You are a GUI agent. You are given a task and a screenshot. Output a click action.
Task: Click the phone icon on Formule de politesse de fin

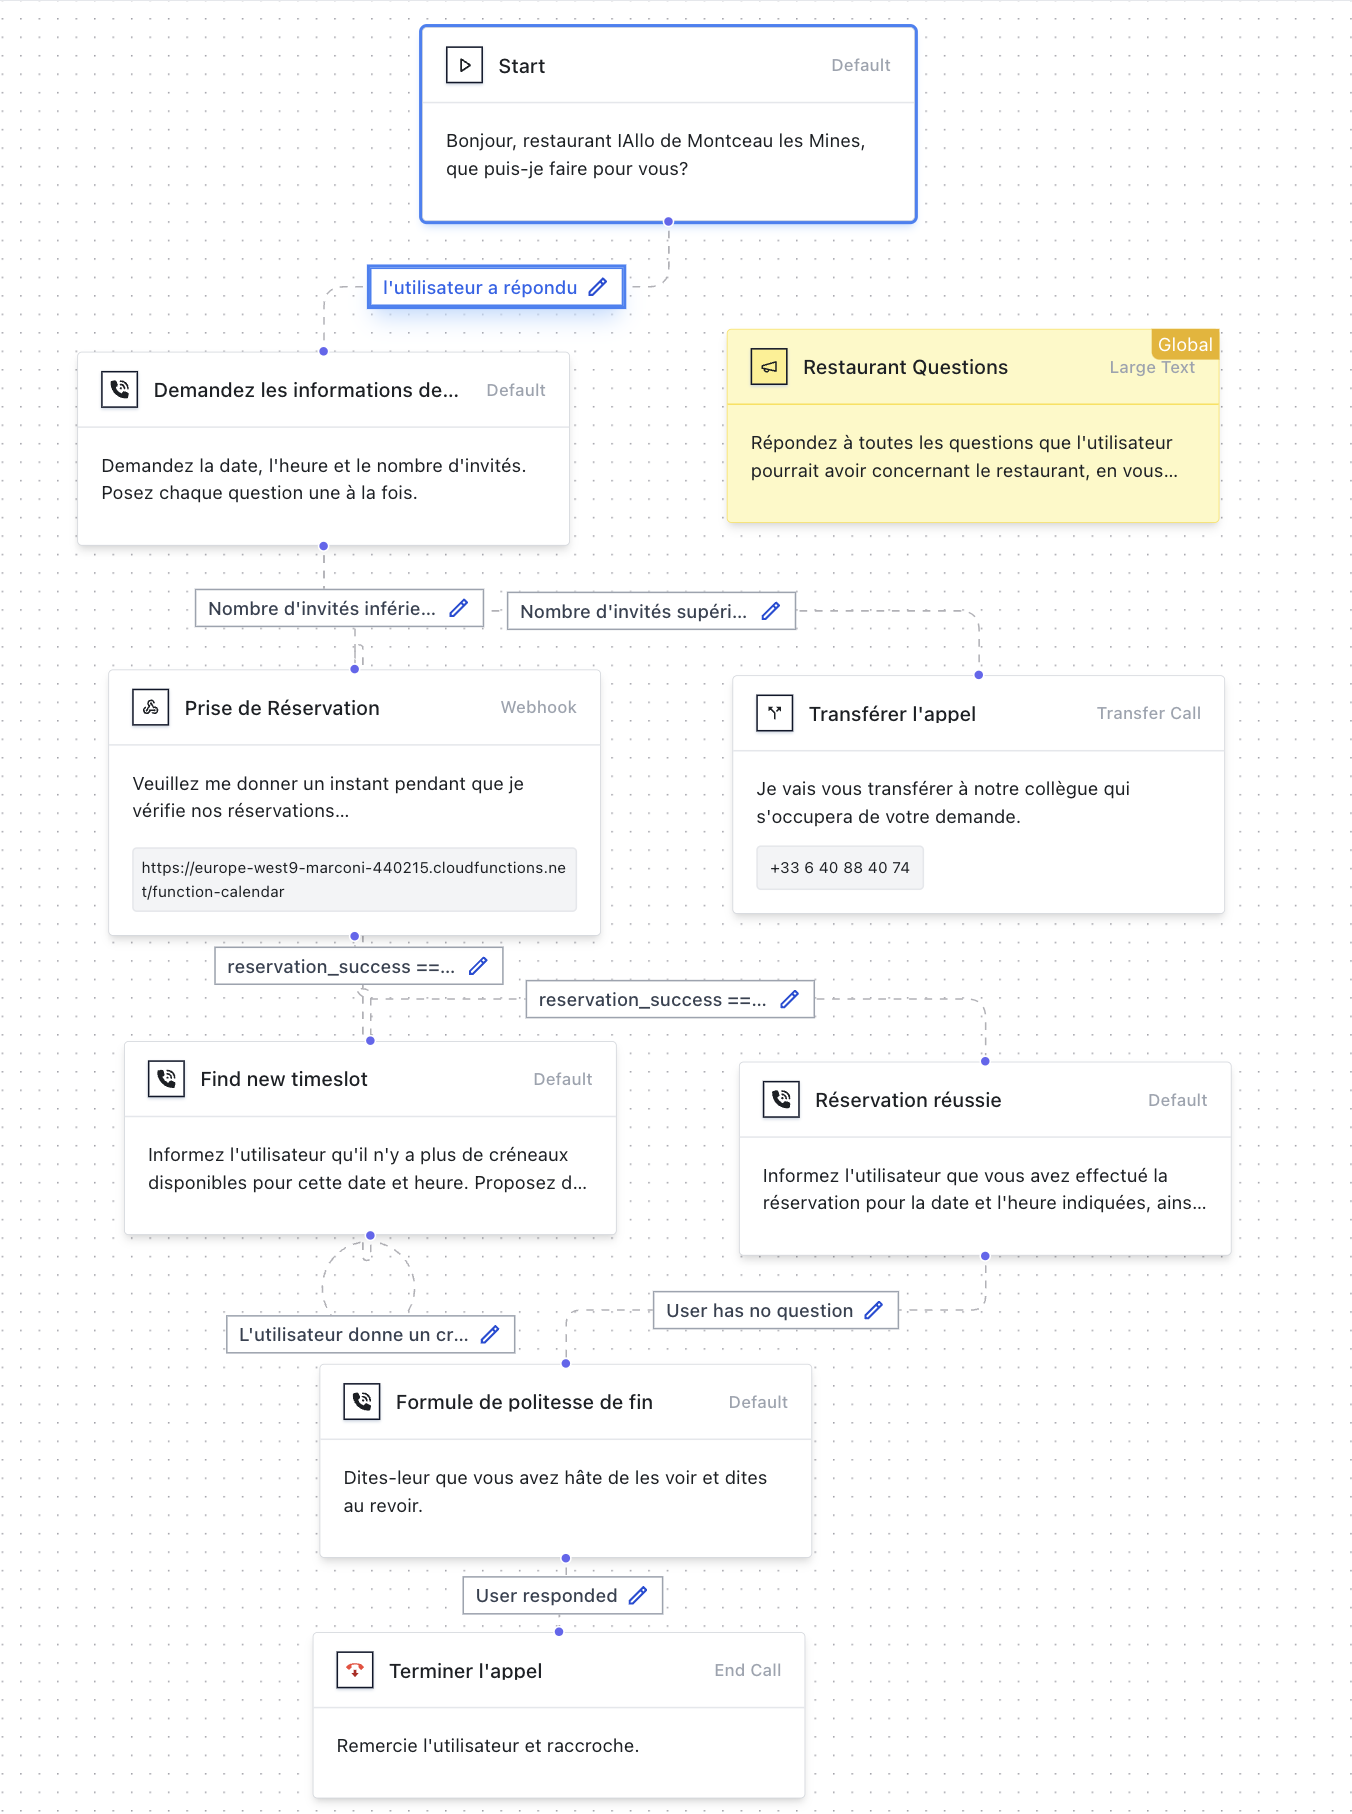tap(362, 1402)
